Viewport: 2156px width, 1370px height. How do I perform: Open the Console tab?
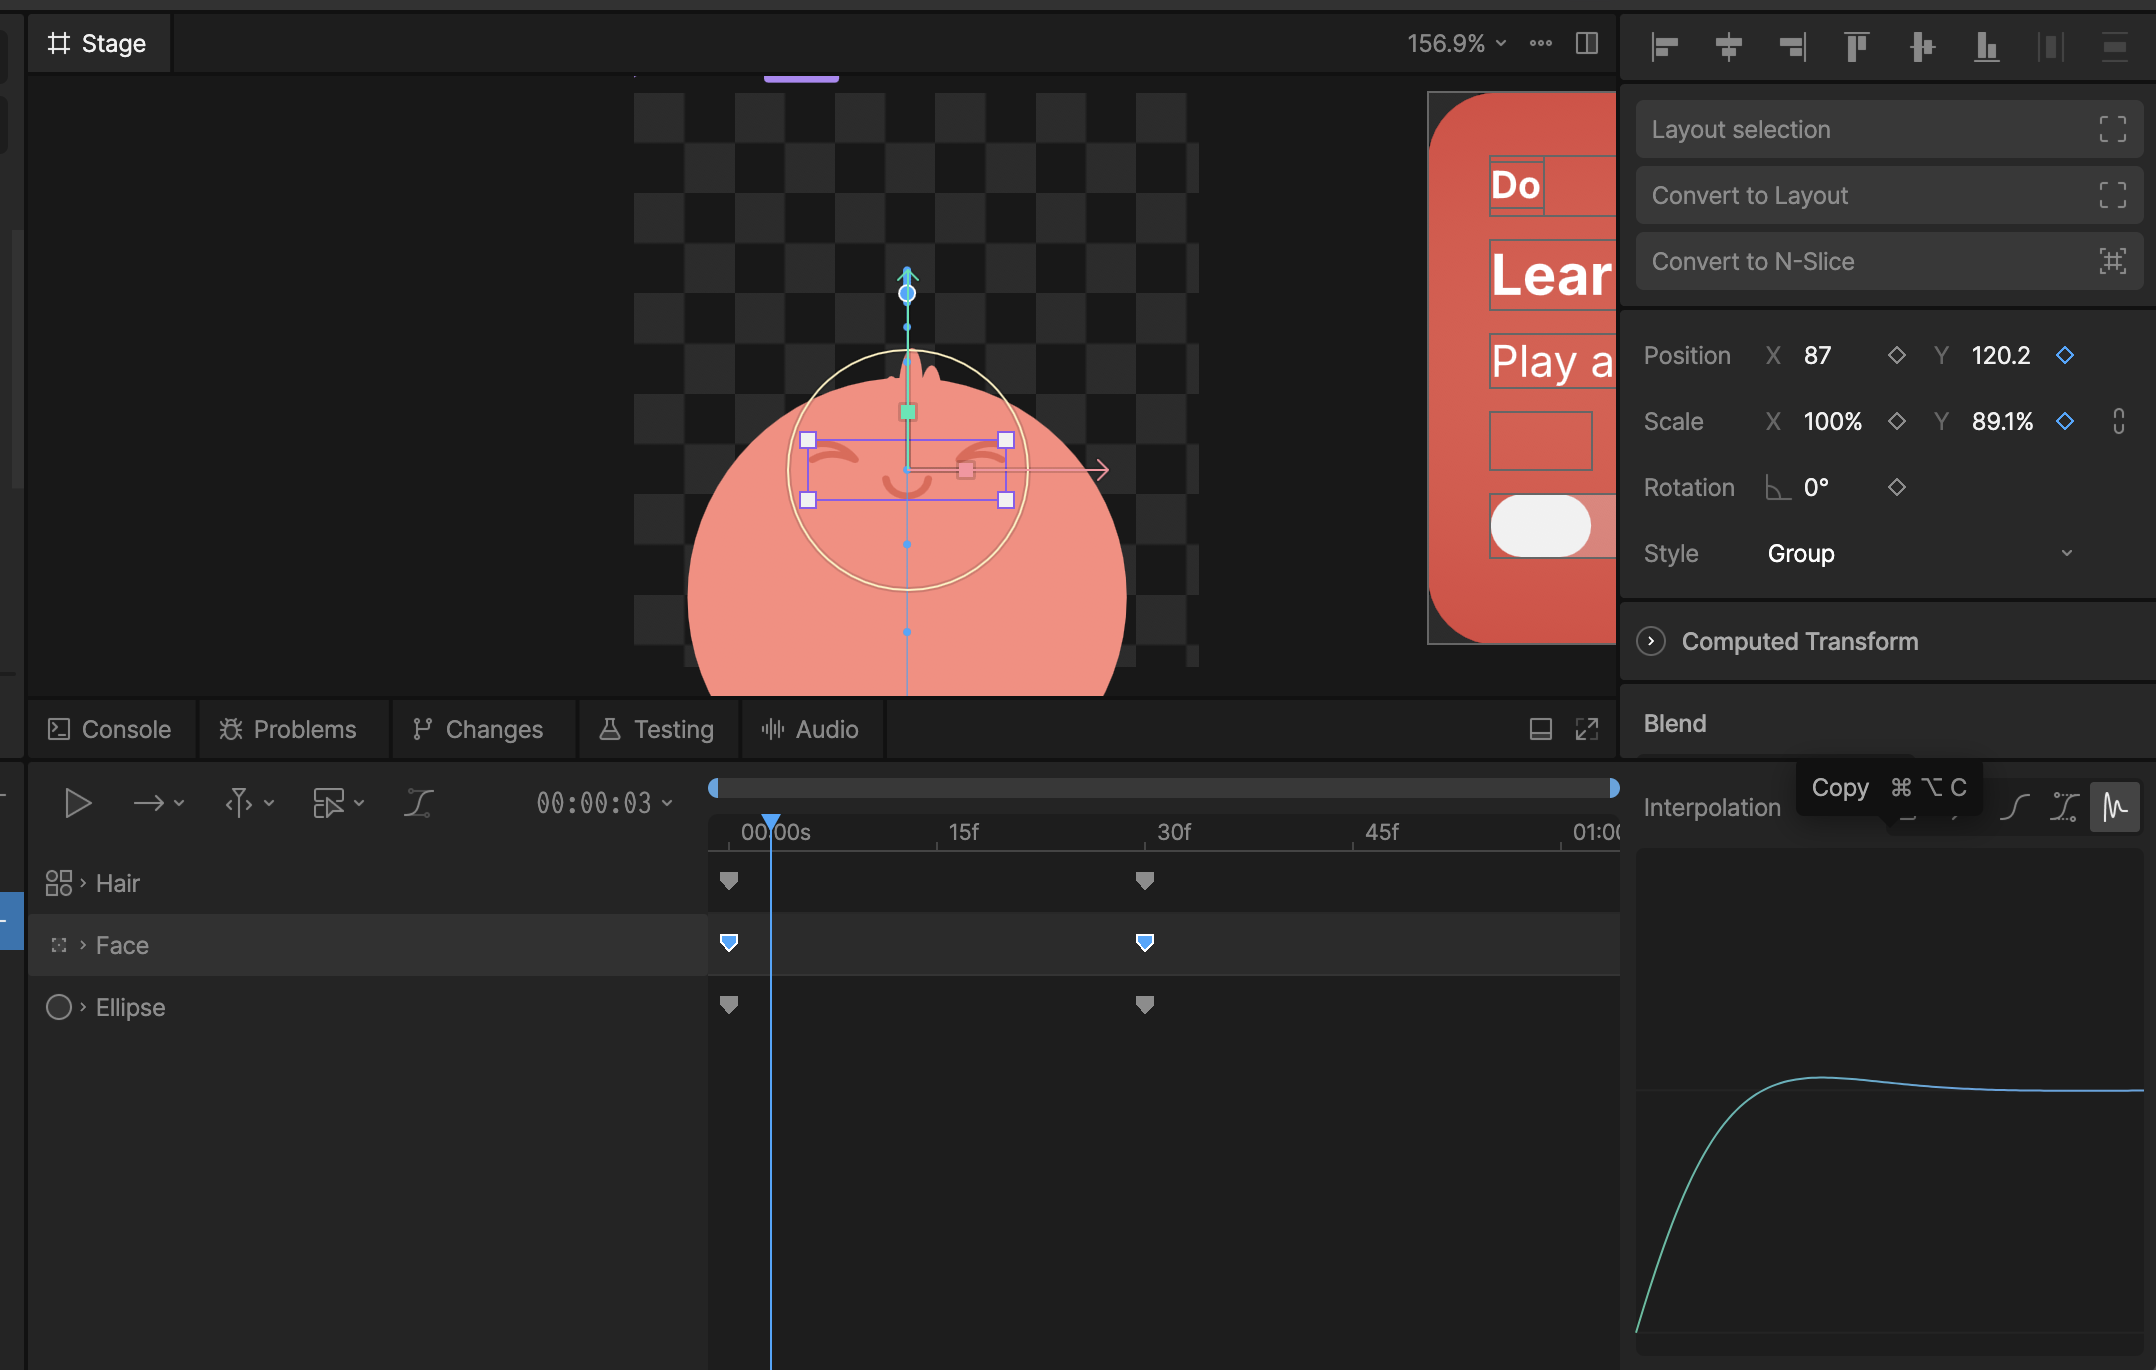[x=110, y=729]
